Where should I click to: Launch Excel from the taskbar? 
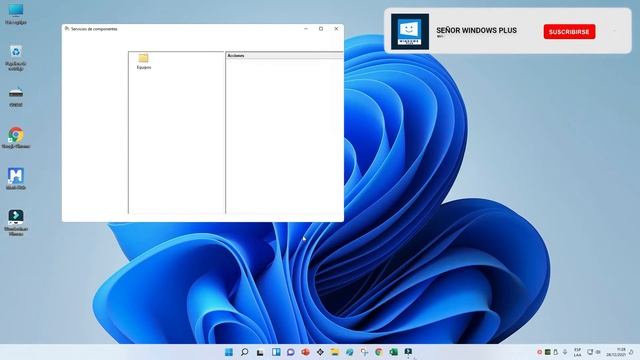393,352
